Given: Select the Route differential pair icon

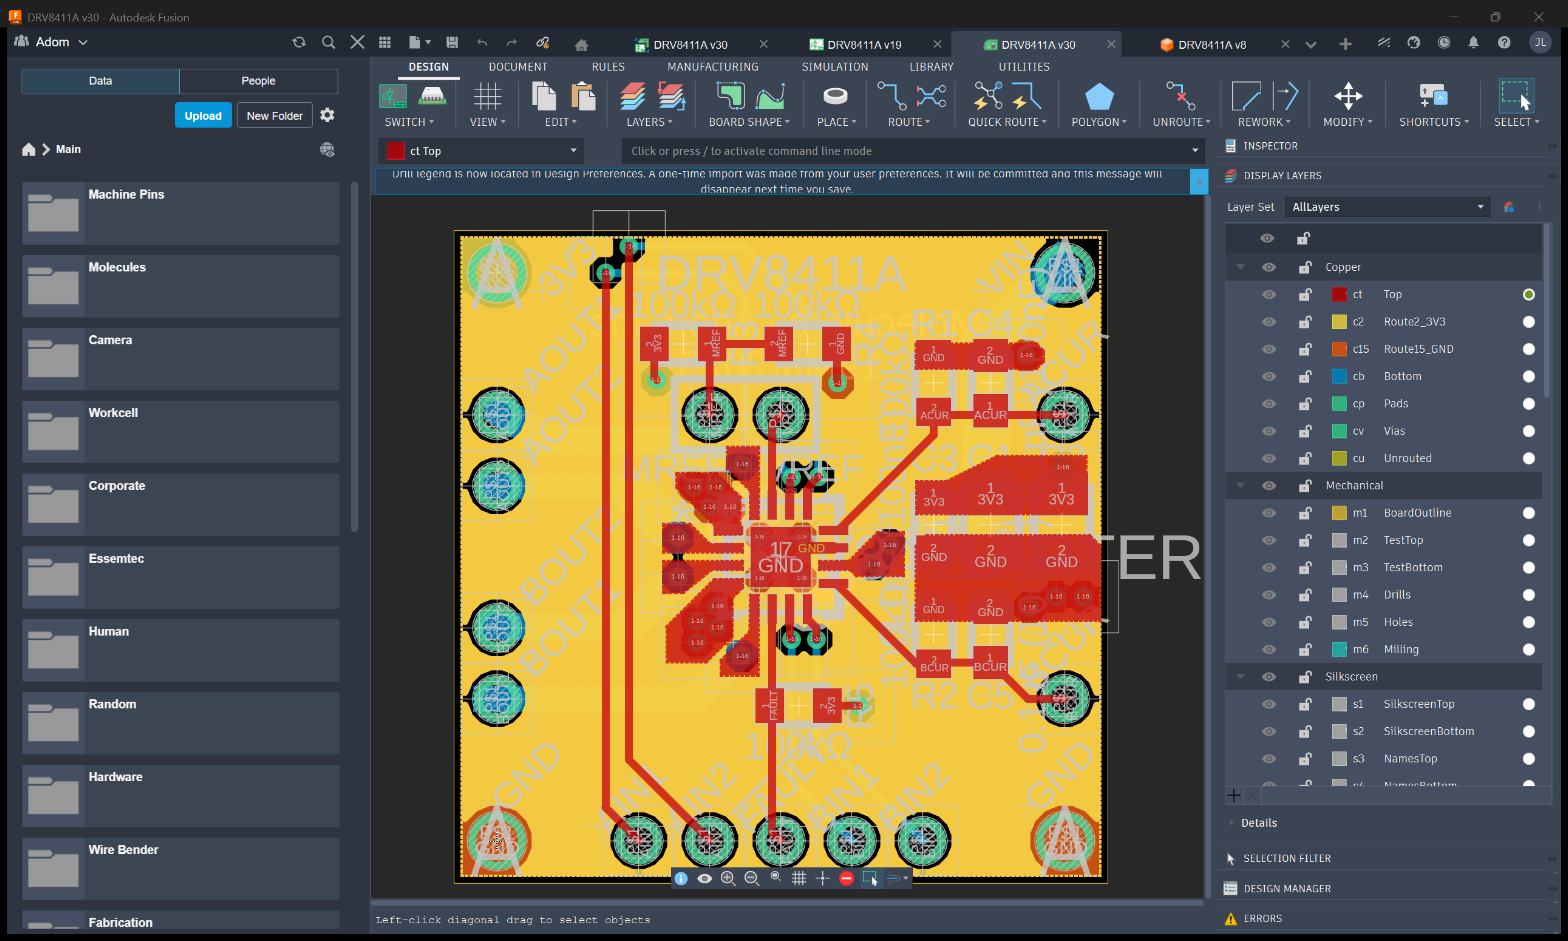Looking at the screenshot, I should (x=931, y=96).
